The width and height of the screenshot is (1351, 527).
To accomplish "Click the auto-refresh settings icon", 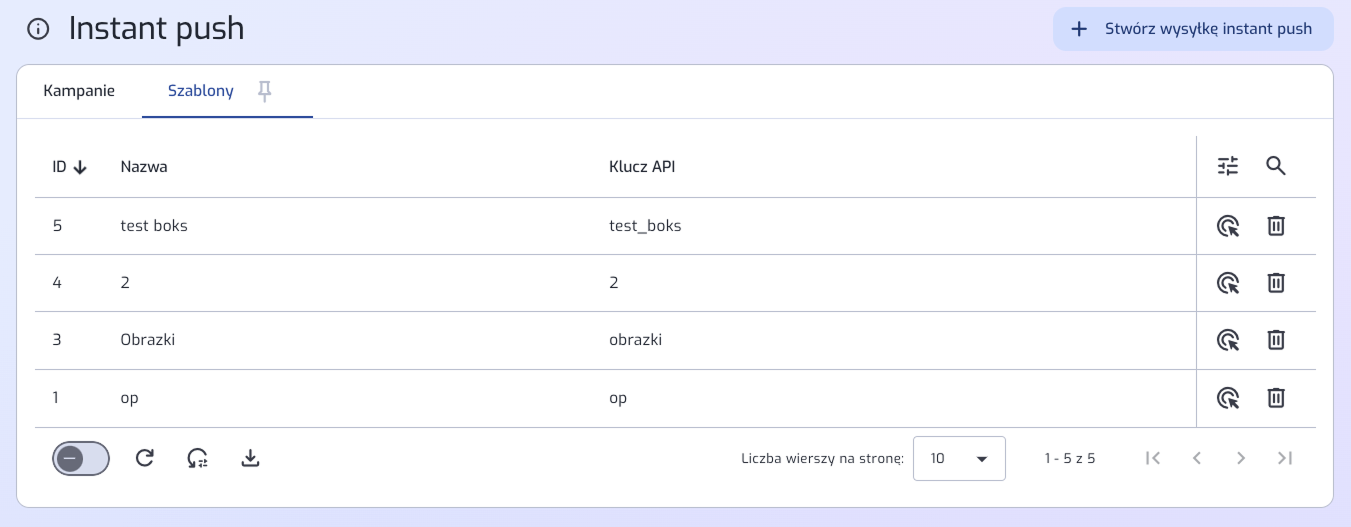I will pyautogui.click(x=197, y=458).
